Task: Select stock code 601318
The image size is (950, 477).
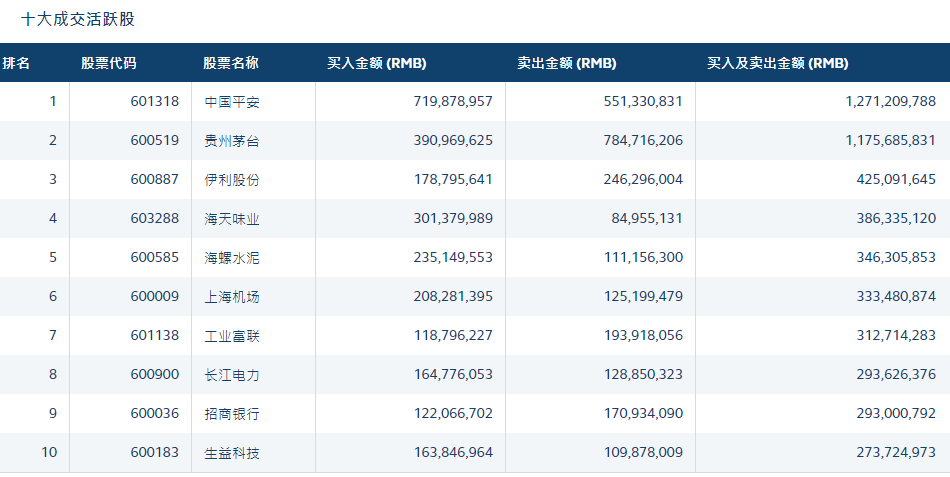Action: (154, 101)
